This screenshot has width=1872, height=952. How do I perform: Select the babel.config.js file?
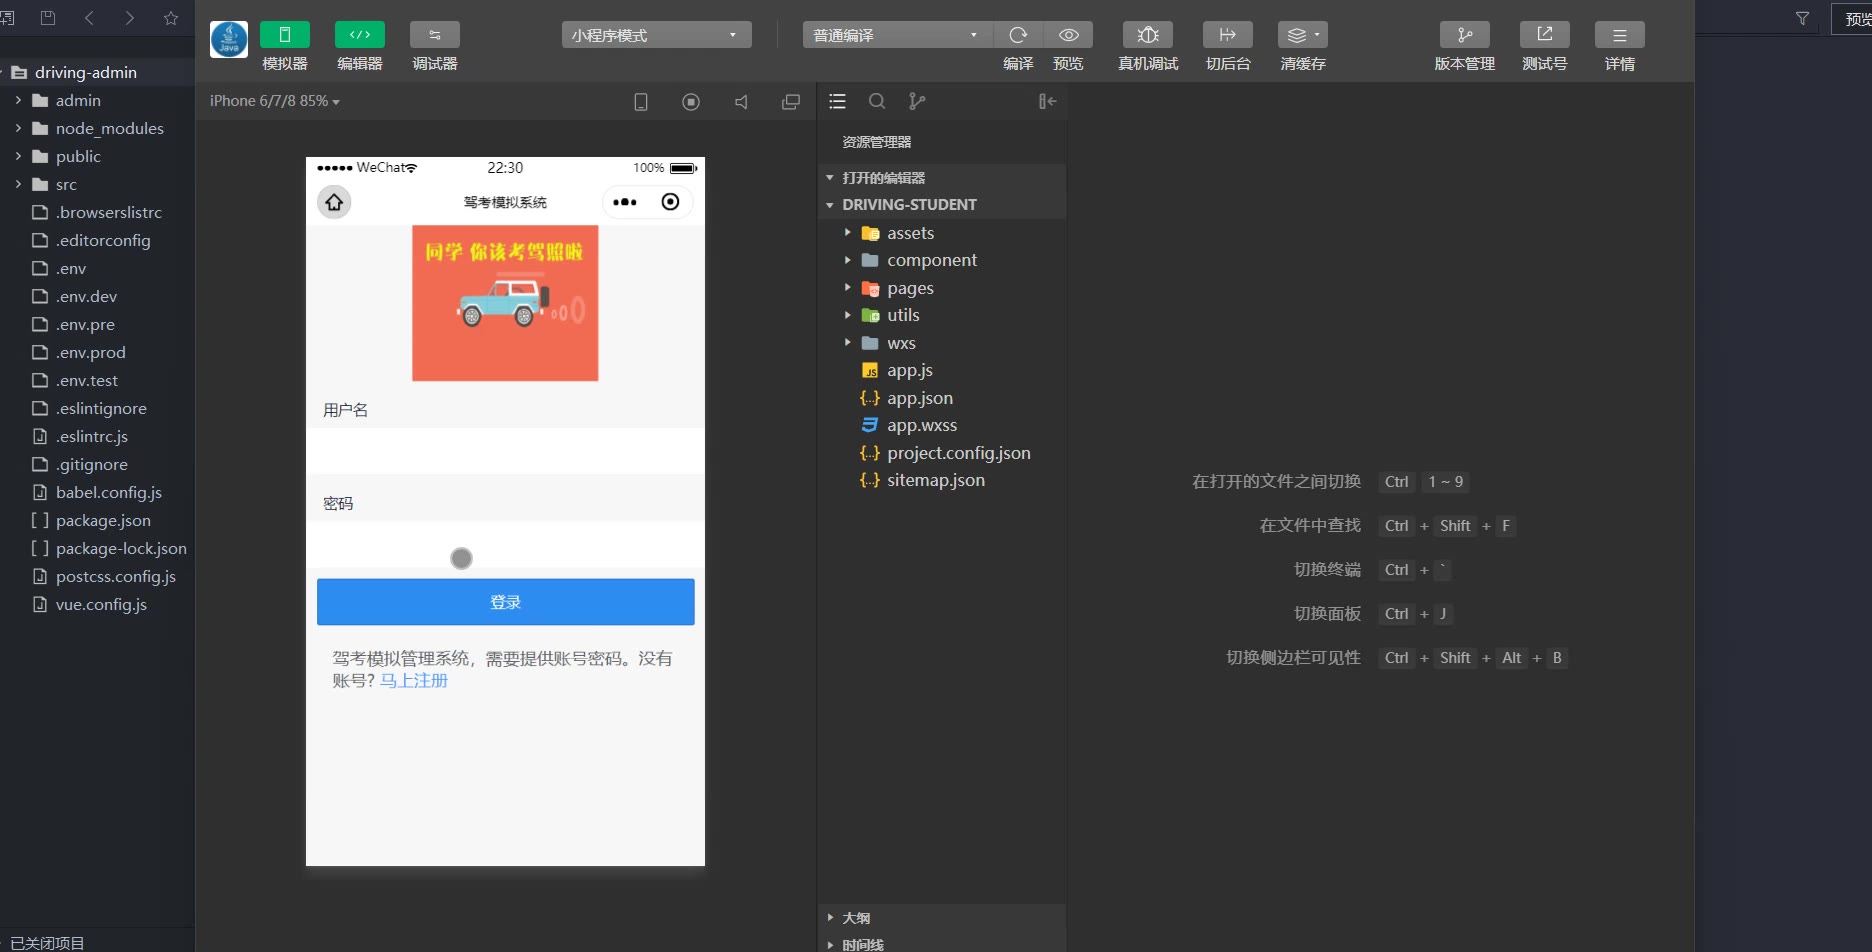click(x=97, y=492)
